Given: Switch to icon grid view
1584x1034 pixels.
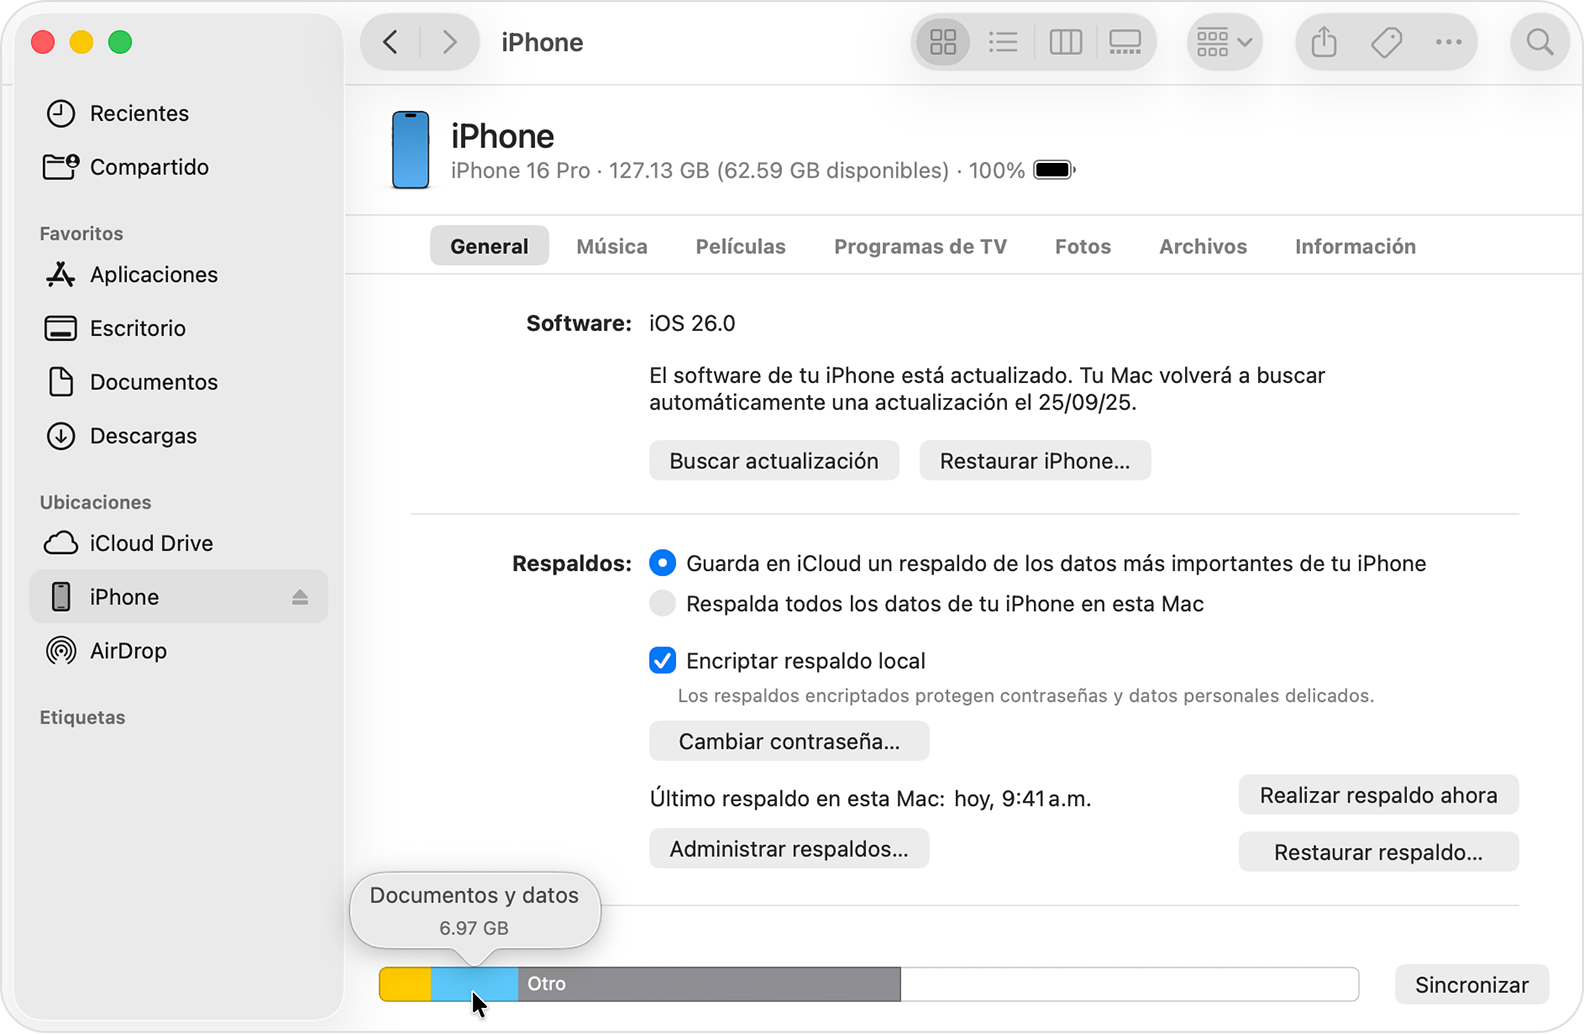Looking at the screenshot, I should [x=943, y=42].
